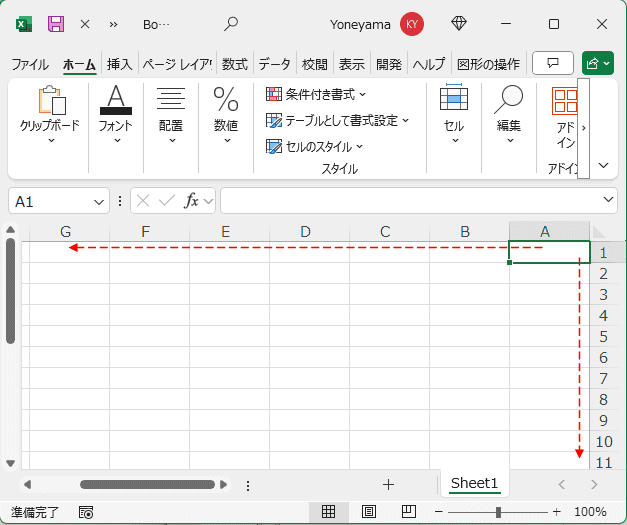Open the Font (フォント) group
This screenshot has height=525, width=627.
[x=116, y=113]
